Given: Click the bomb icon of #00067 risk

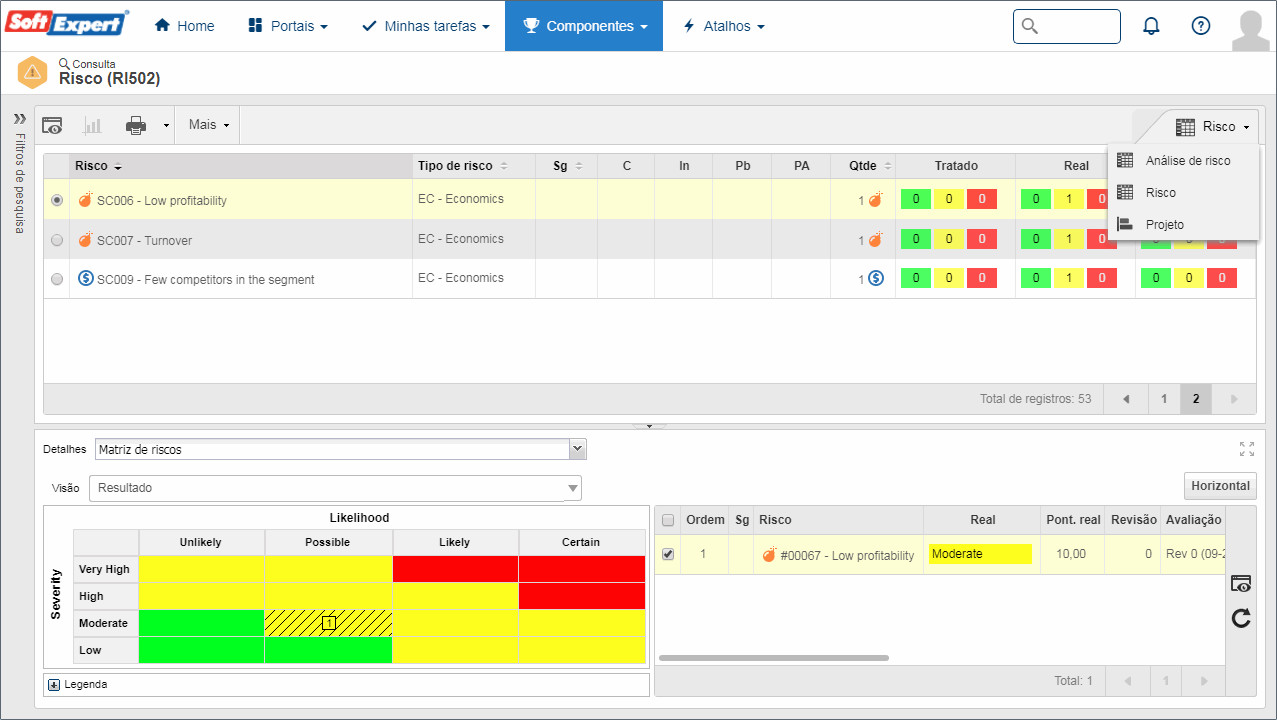Looking at the screenshot, I should 769,554.
